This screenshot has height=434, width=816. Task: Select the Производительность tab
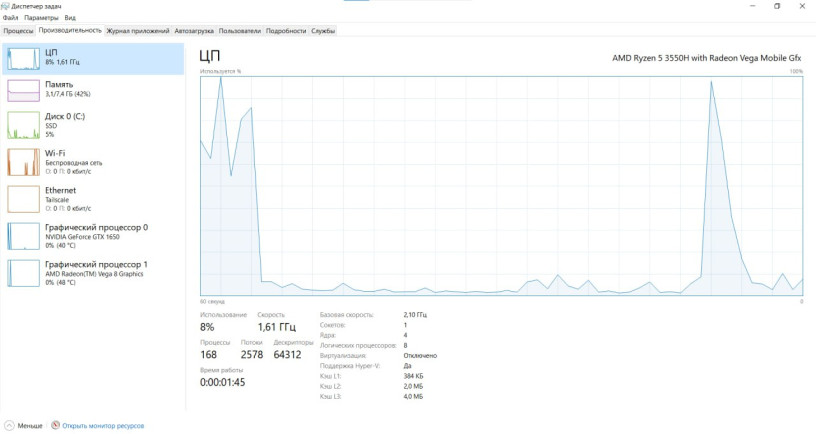click(x=70, y=30)
